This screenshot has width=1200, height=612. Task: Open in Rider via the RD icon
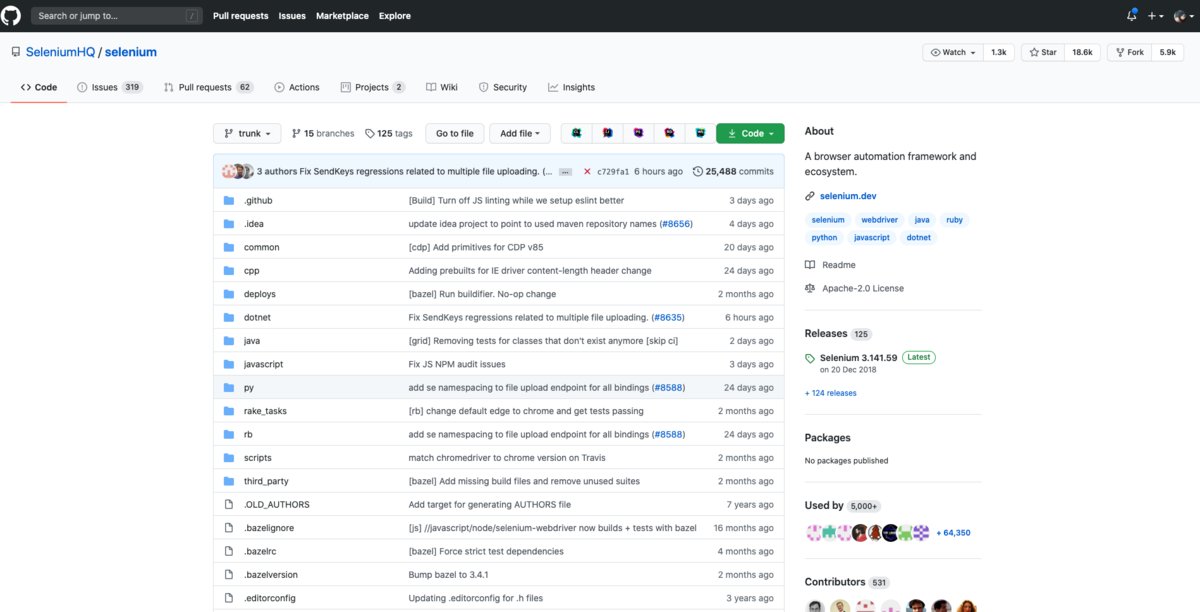[x=669, y=133]
